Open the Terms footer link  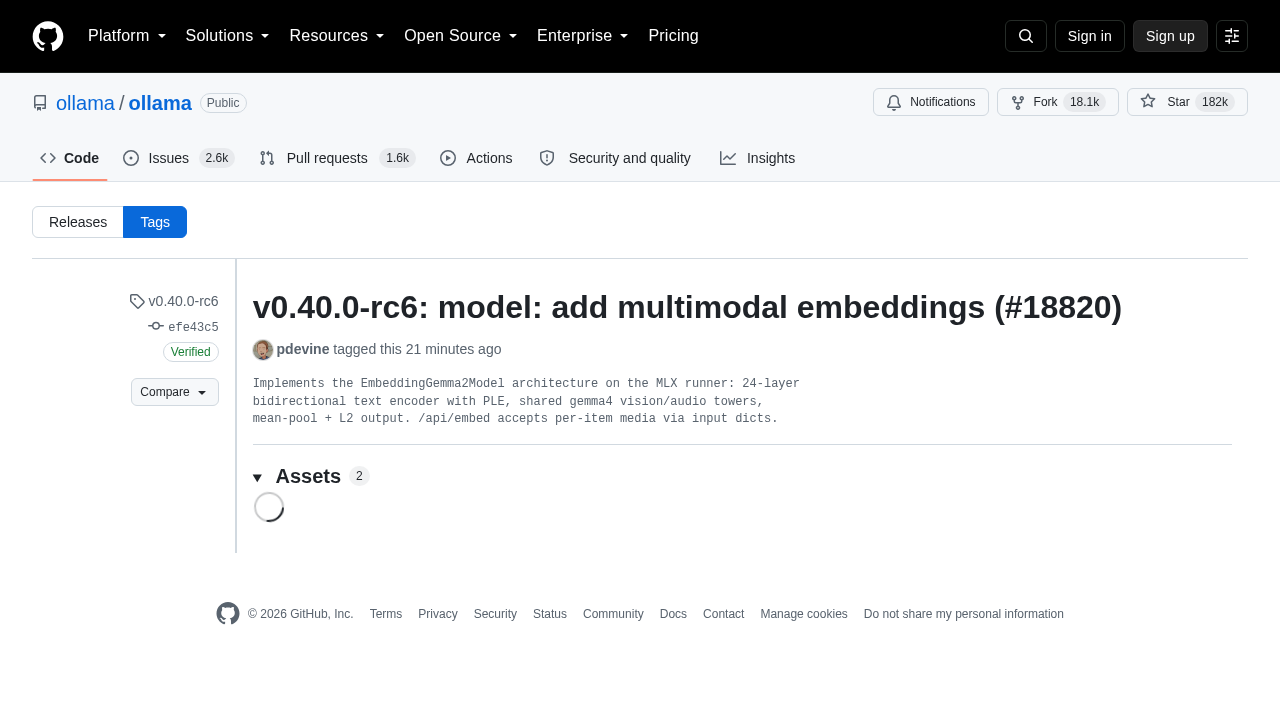click(x=386, y=614)
